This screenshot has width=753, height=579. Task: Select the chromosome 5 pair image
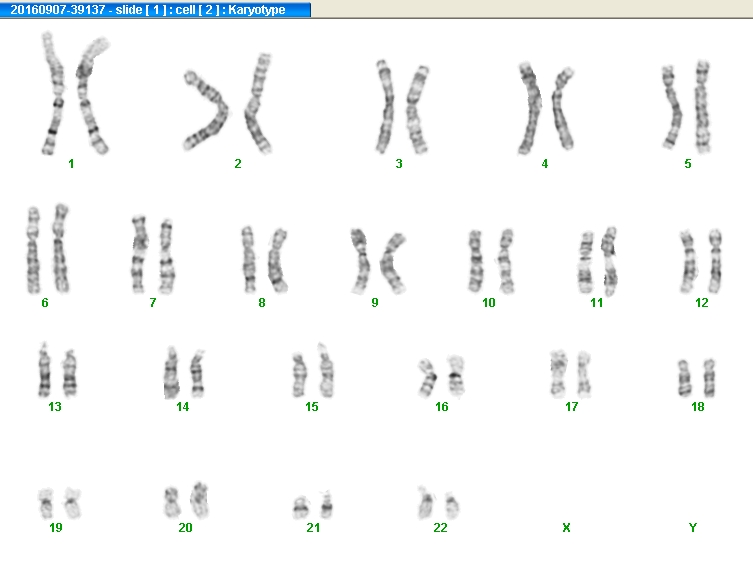pos(687,107)
